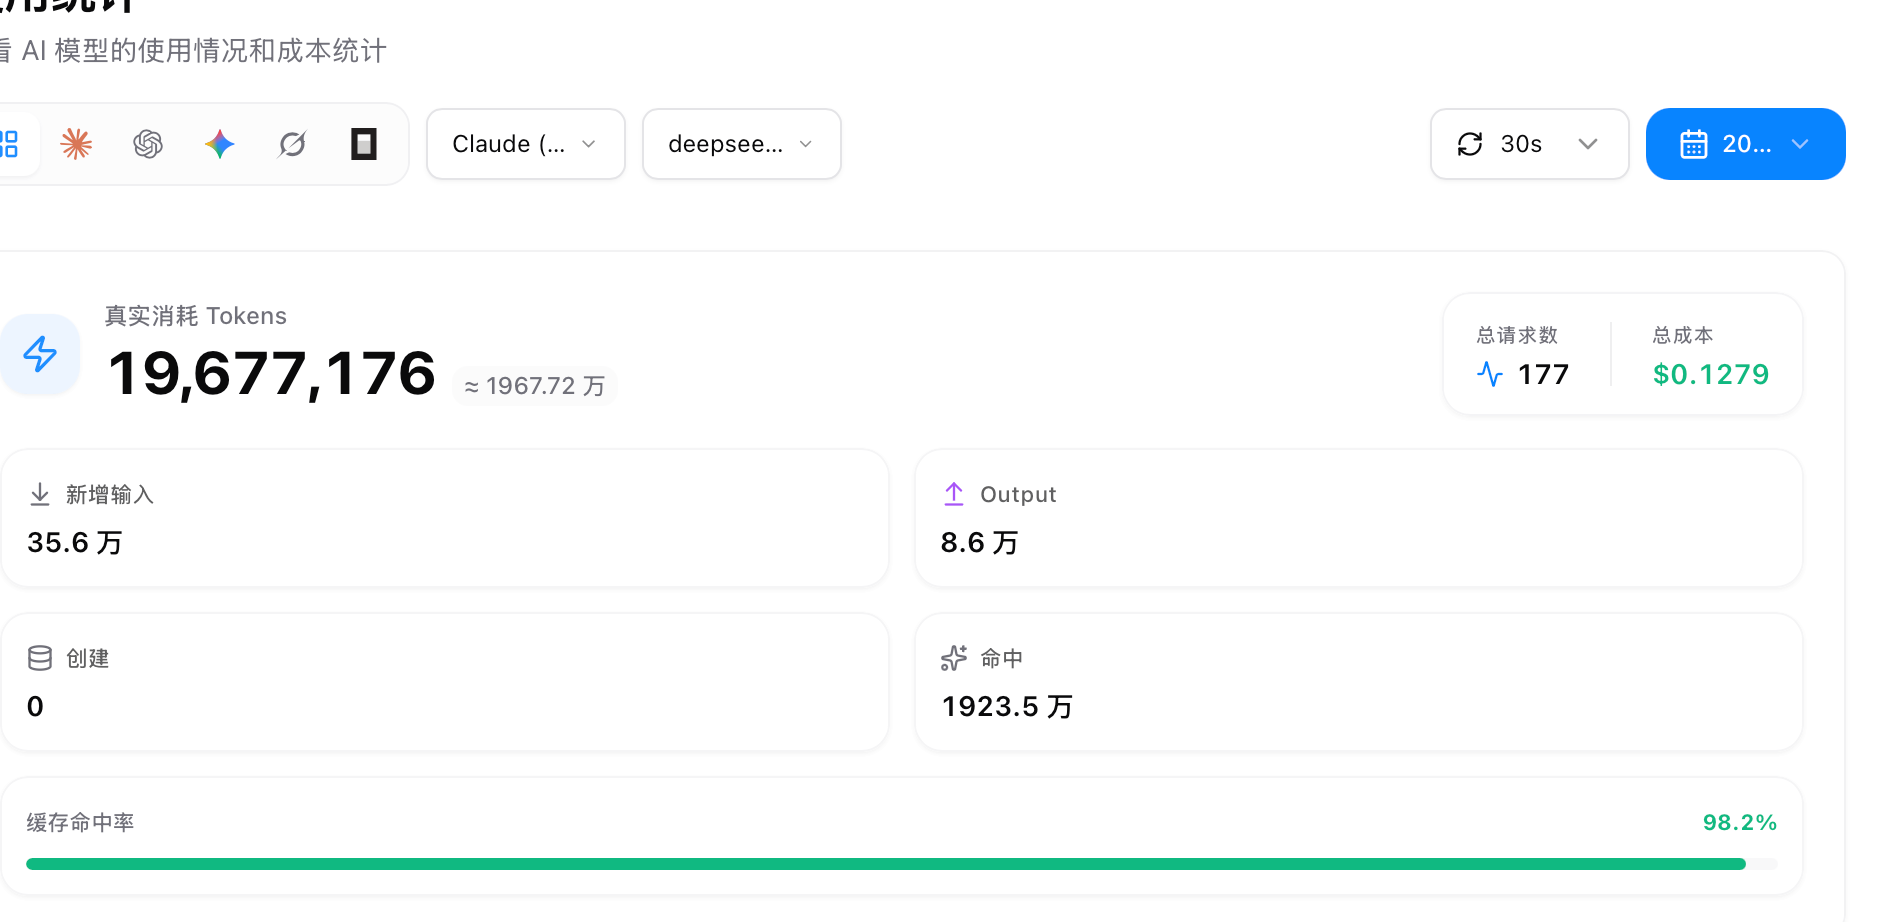
Task: Open the Claude (... dropdown
Action: (526, 144)
